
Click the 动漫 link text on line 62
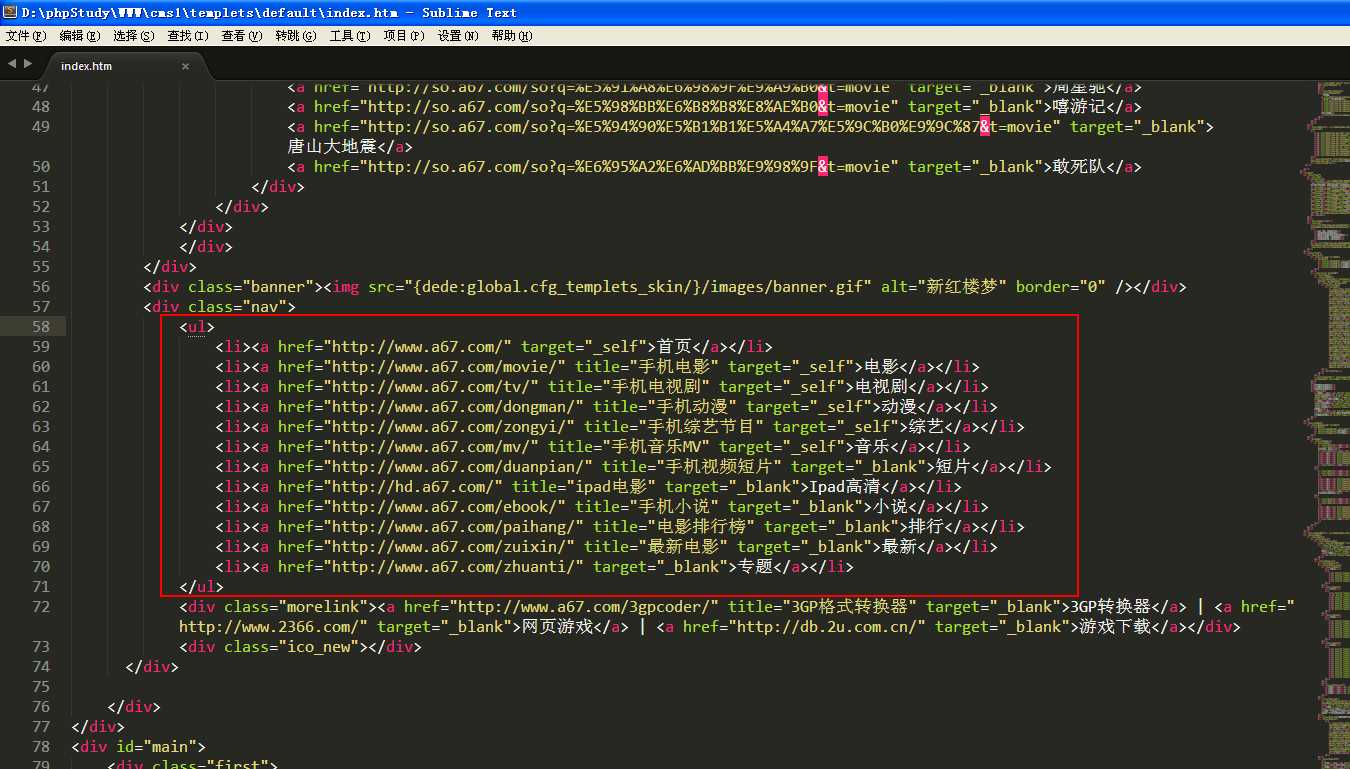pyautogui.click(x=899, y=407)
